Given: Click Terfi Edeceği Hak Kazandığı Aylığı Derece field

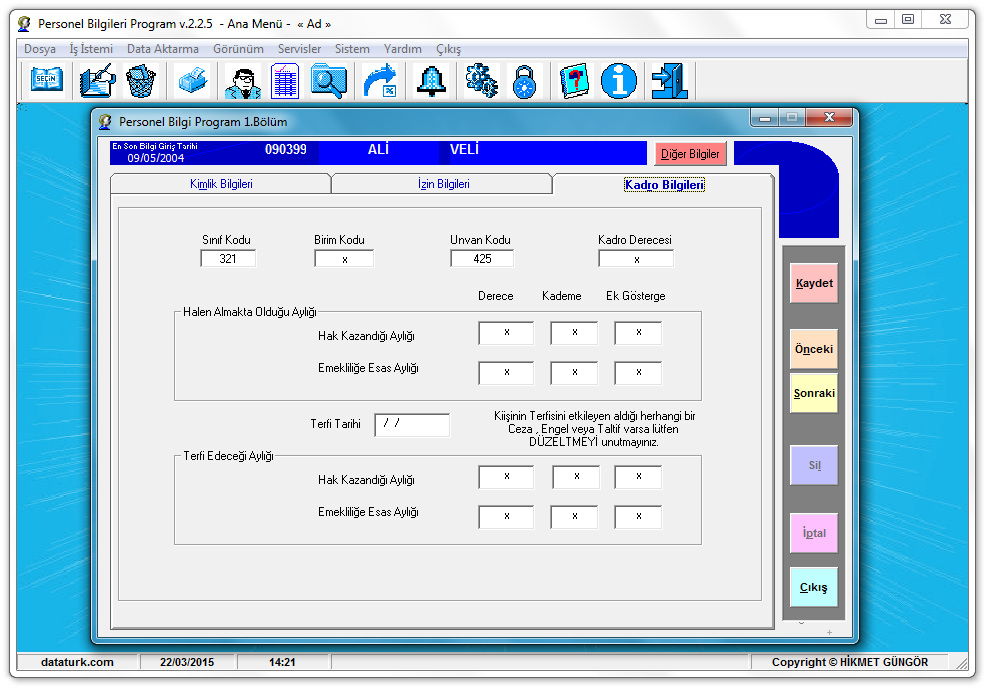Looking at the screenshot, I should [x=506, y=477].
